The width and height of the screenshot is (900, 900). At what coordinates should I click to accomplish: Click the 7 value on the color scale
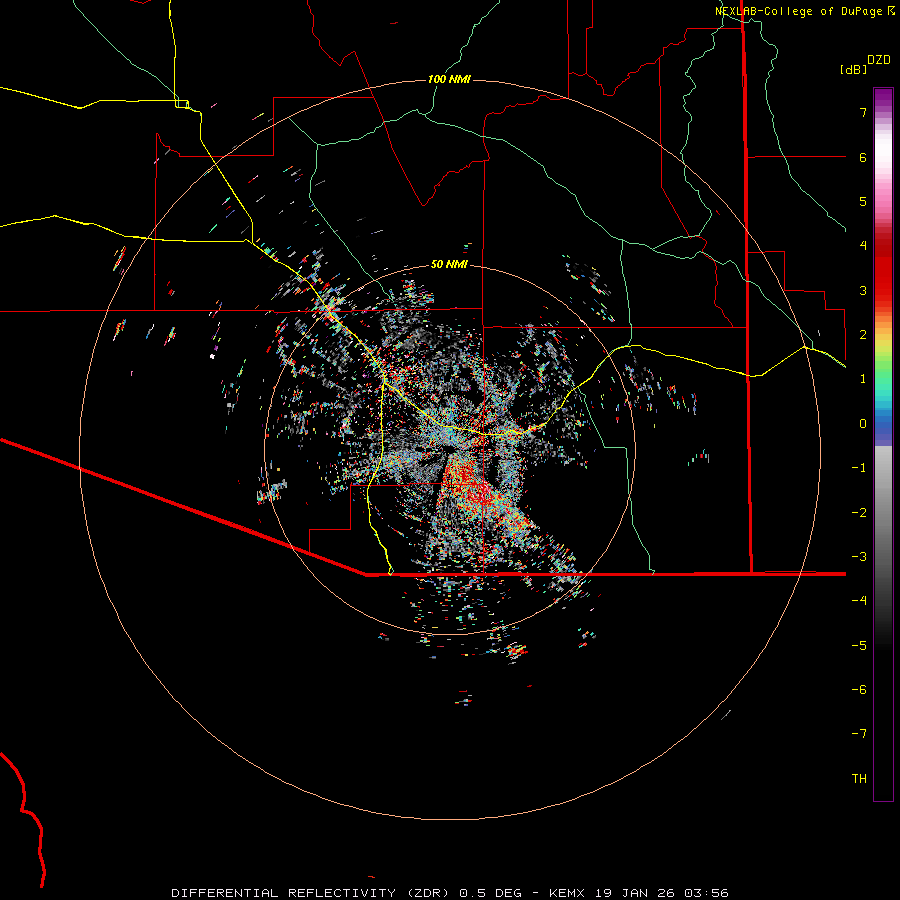863,112
